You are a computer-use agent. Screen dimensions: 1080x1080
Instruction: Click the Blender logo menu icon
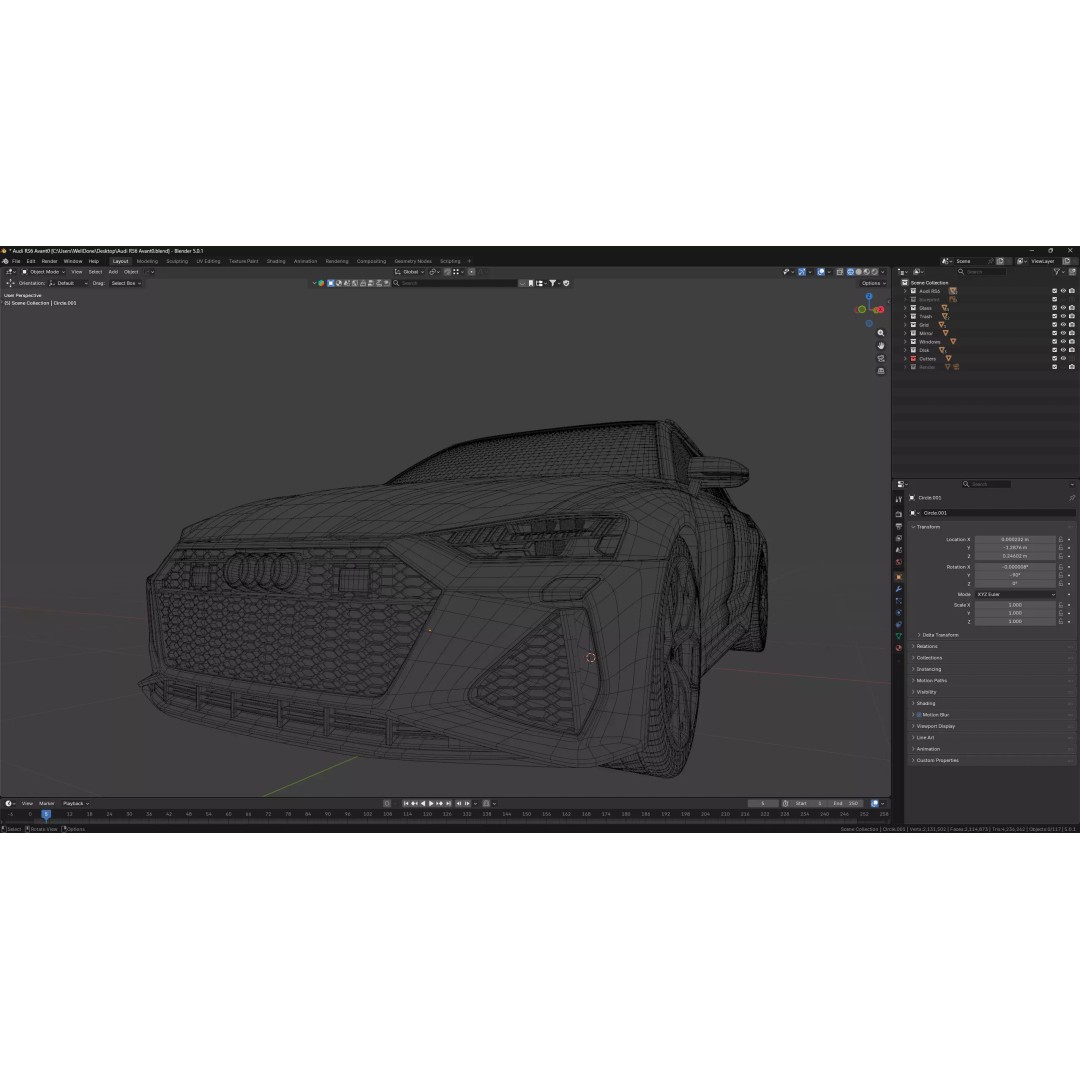click(x=5, y=262)
